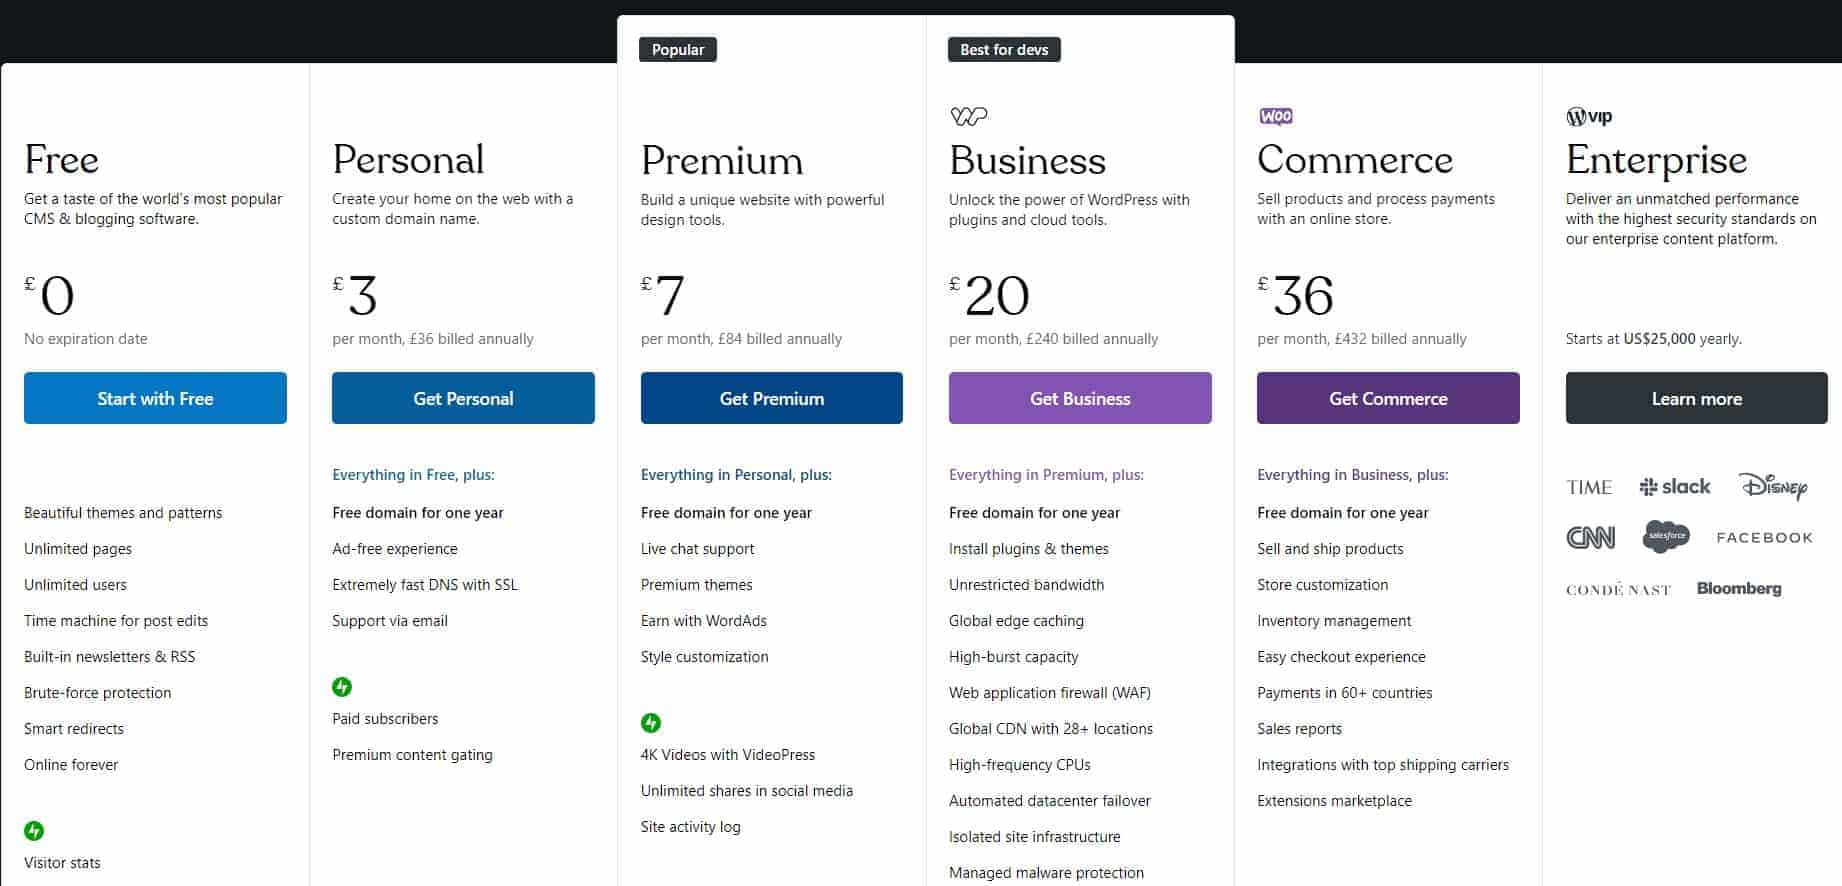This screenshot has height=886, width=1842.
Task: Click the WP Cloud logo above Business
Action: pyautogui.click(x=968, y=116)
